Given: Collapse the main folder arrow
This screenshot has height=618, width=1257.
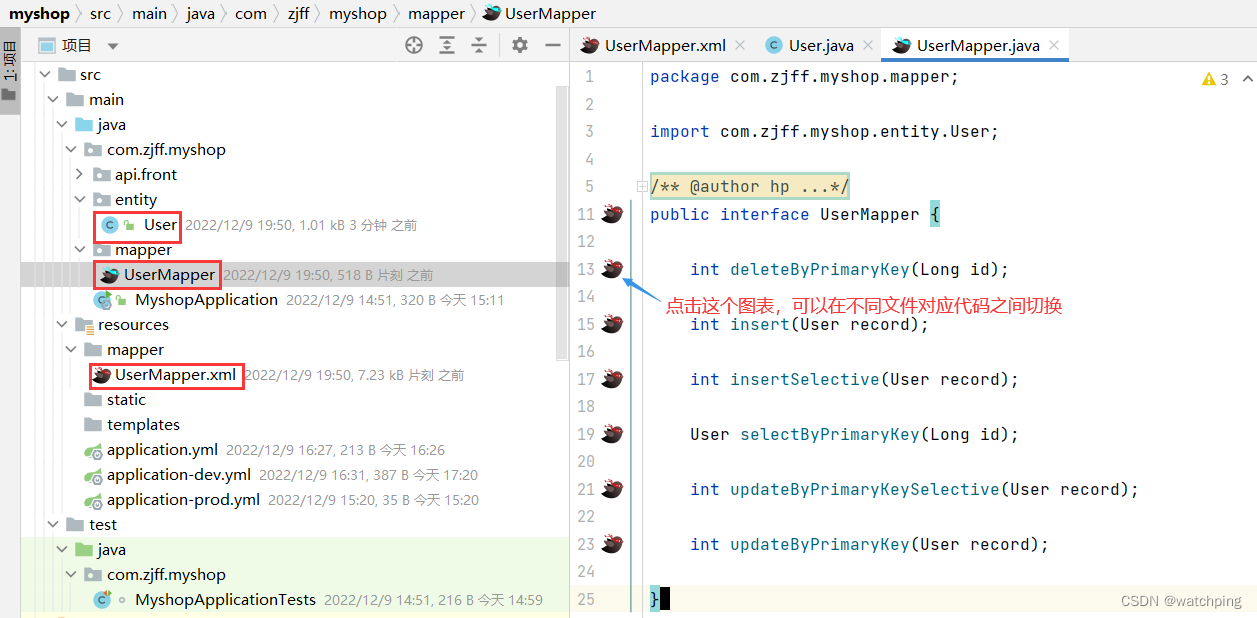Looking at the screenshot, I should coord(53,100).
